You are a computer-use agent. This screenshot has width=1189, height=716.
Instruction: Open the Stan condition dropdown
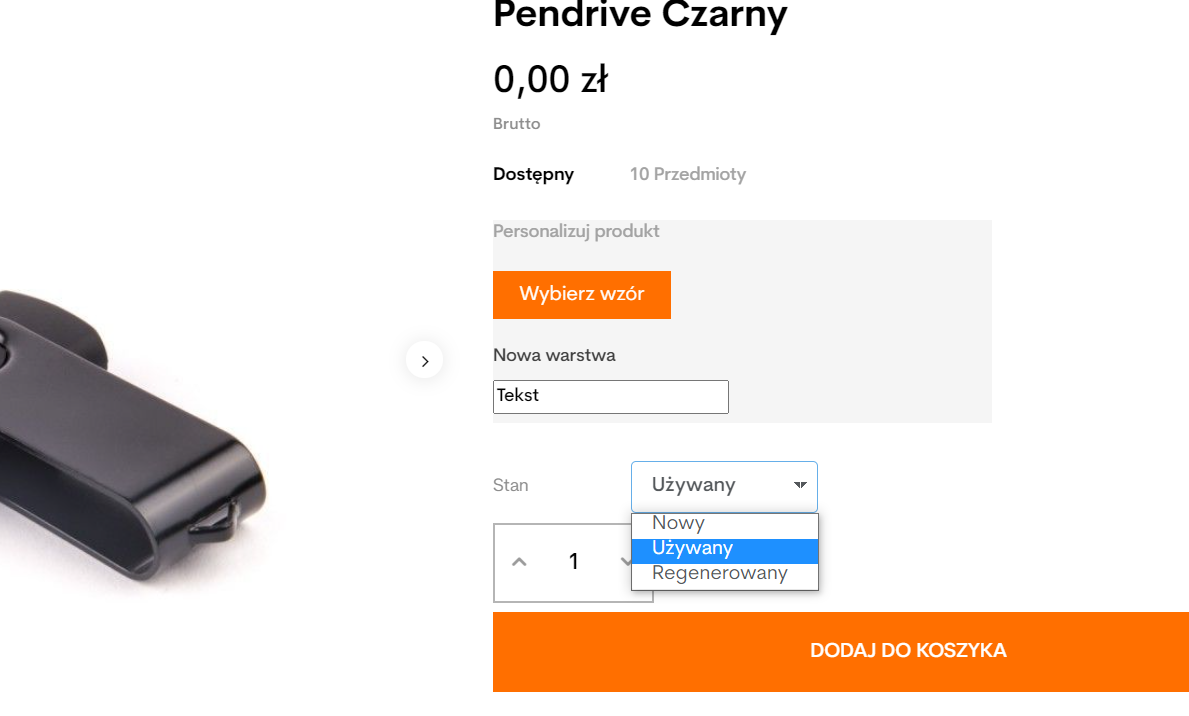point(724,486)
